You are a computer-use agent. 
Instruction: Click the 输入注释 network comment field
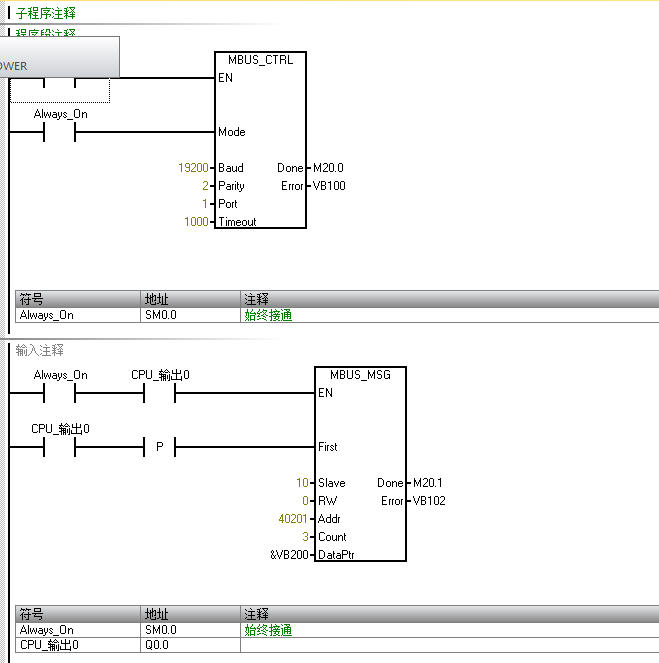(40, 350)
